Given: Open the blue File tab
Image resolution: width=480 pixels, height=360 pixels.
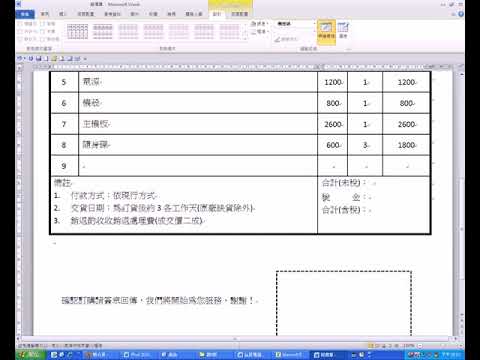Looking at the screenshot, I should point(25,14).
